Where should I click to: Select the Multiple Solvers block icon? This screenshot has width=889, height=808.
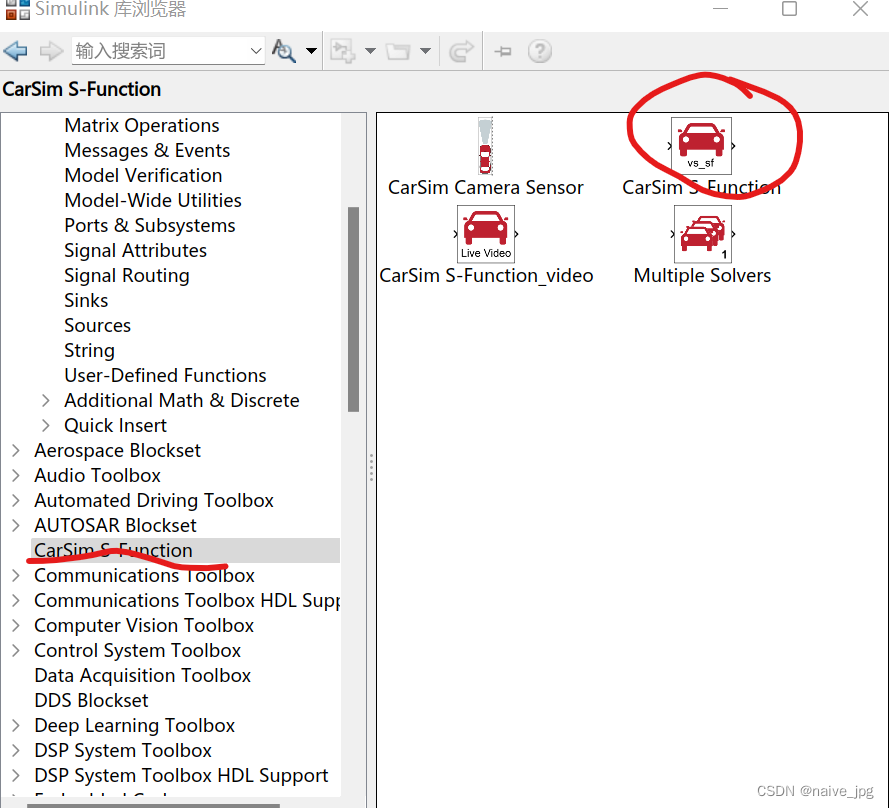click(703, 234)
